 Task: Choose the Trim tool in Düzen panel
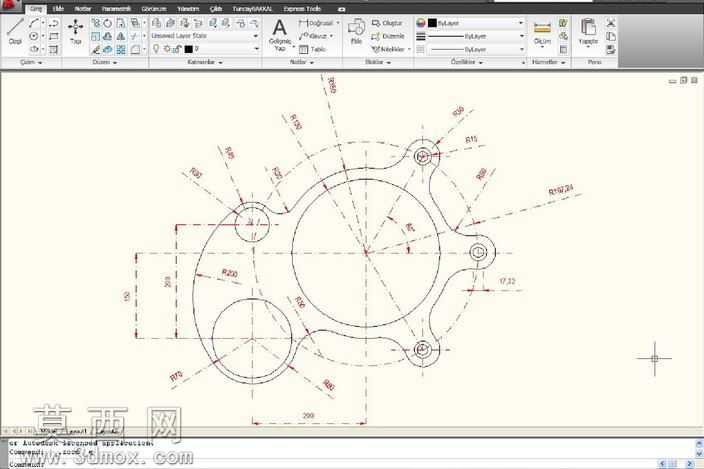click(x=134, y=36)
